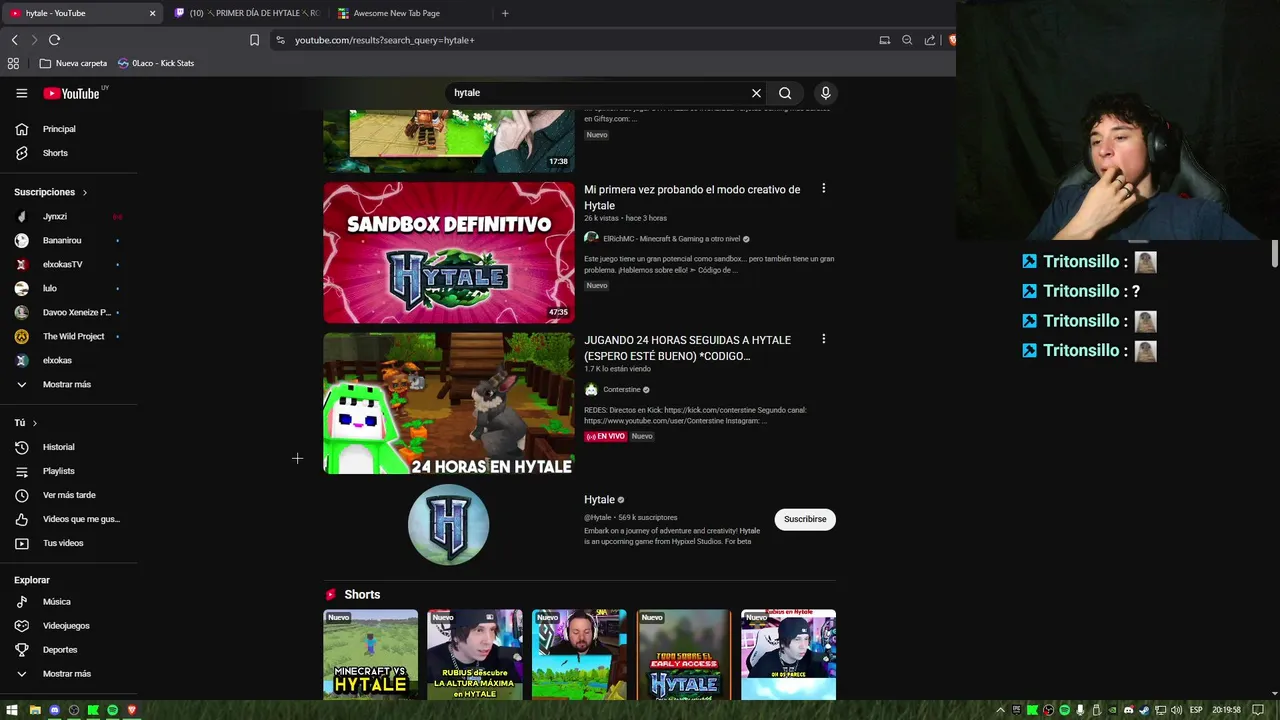Share this page via address bar icon

click(930, 40)
